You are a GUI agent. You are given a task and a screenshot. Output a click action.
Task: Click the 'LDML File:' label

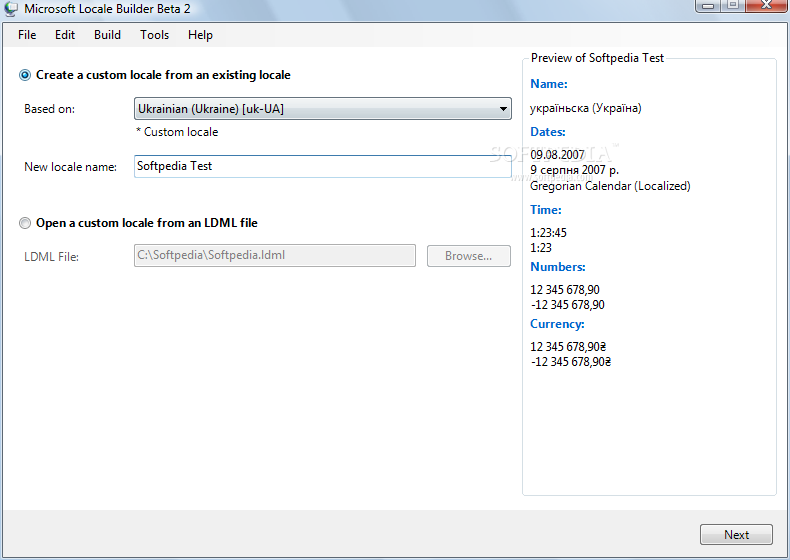point(51,257)
